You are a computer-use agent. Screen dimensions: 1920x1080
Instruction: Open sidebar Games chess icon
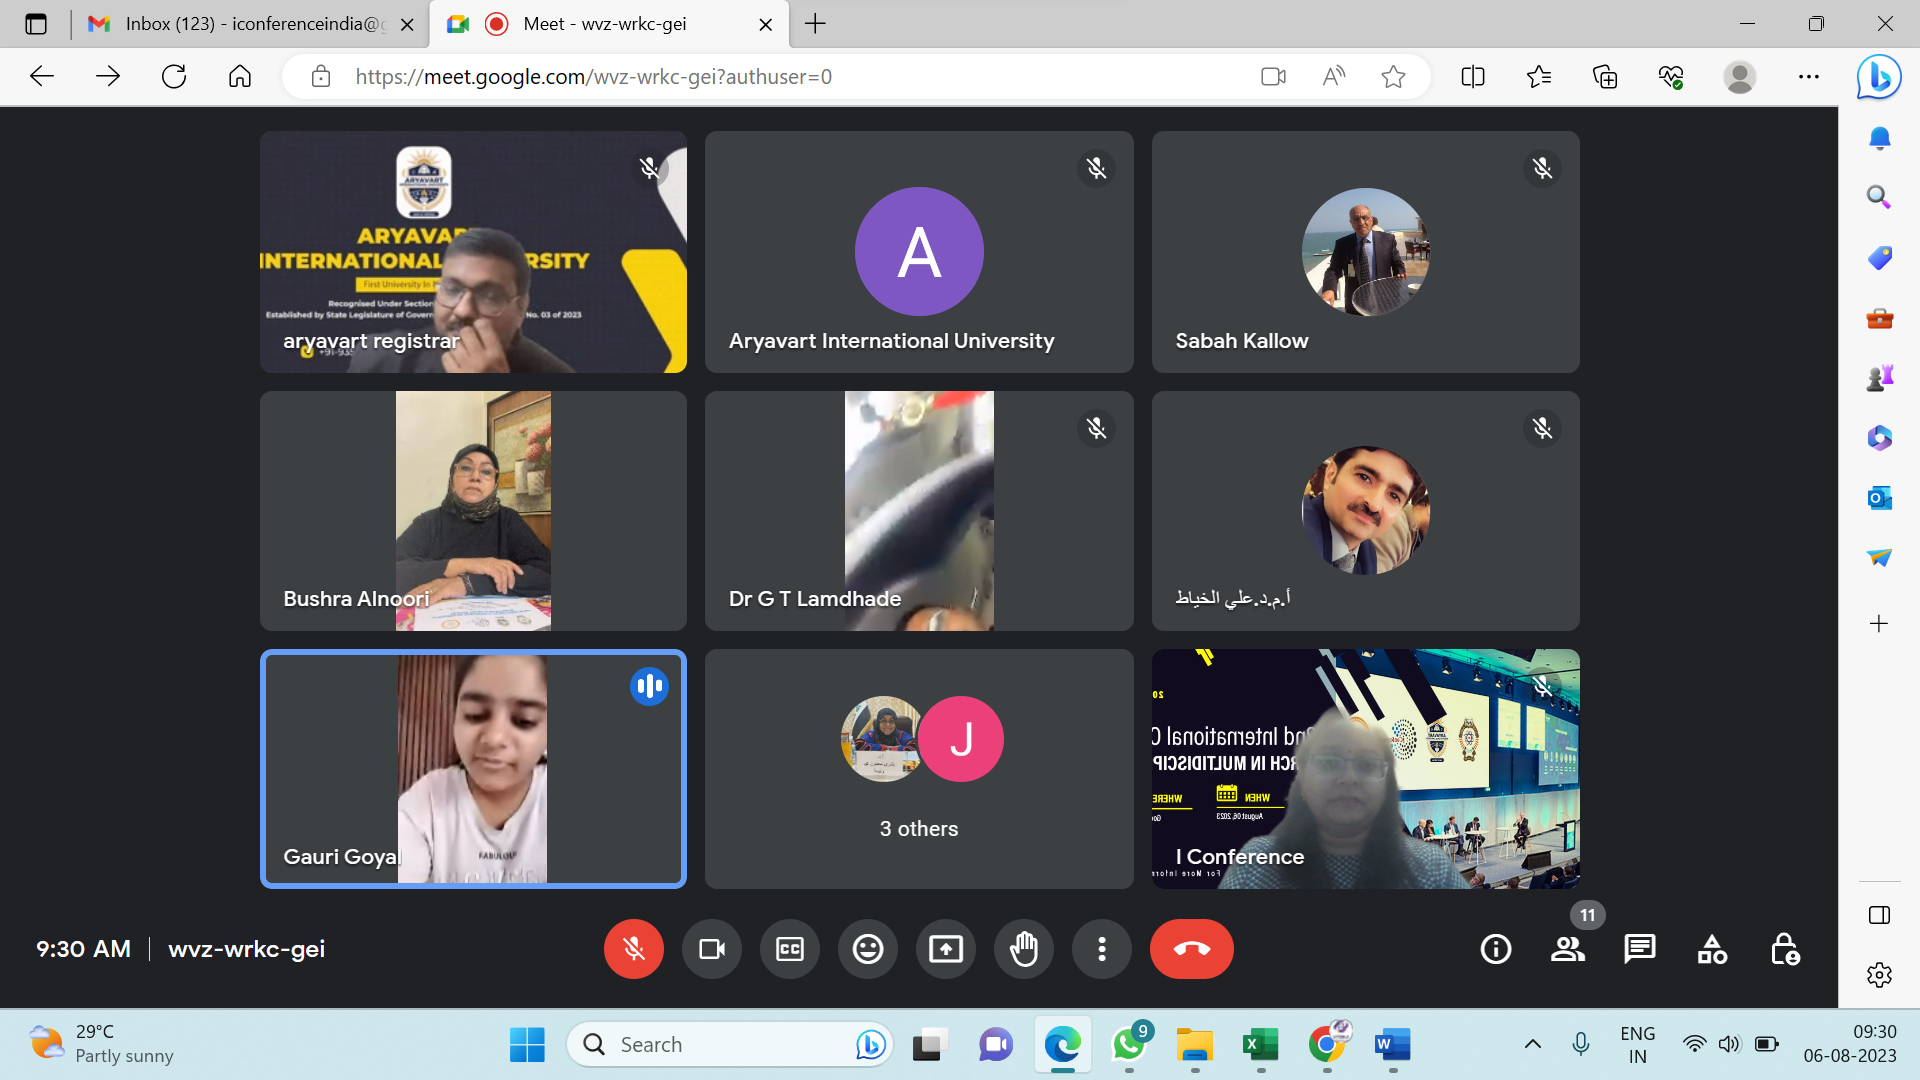coord(1879,378)
